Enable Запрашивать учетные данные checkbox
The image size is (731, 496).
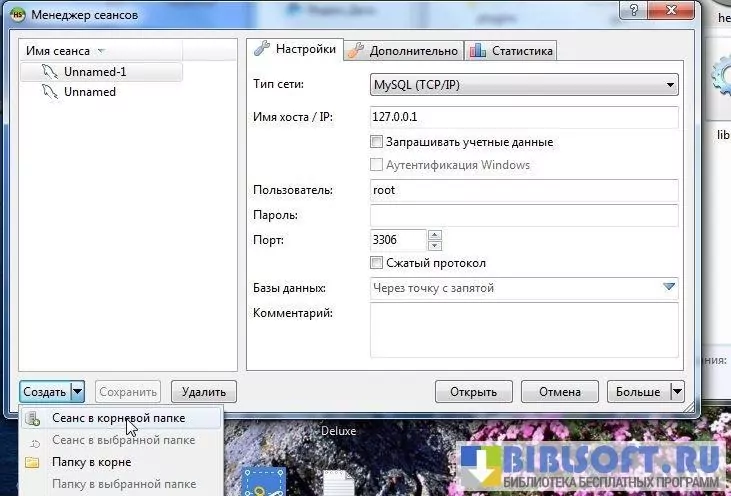pyautogui.click(x=377, y=142)
